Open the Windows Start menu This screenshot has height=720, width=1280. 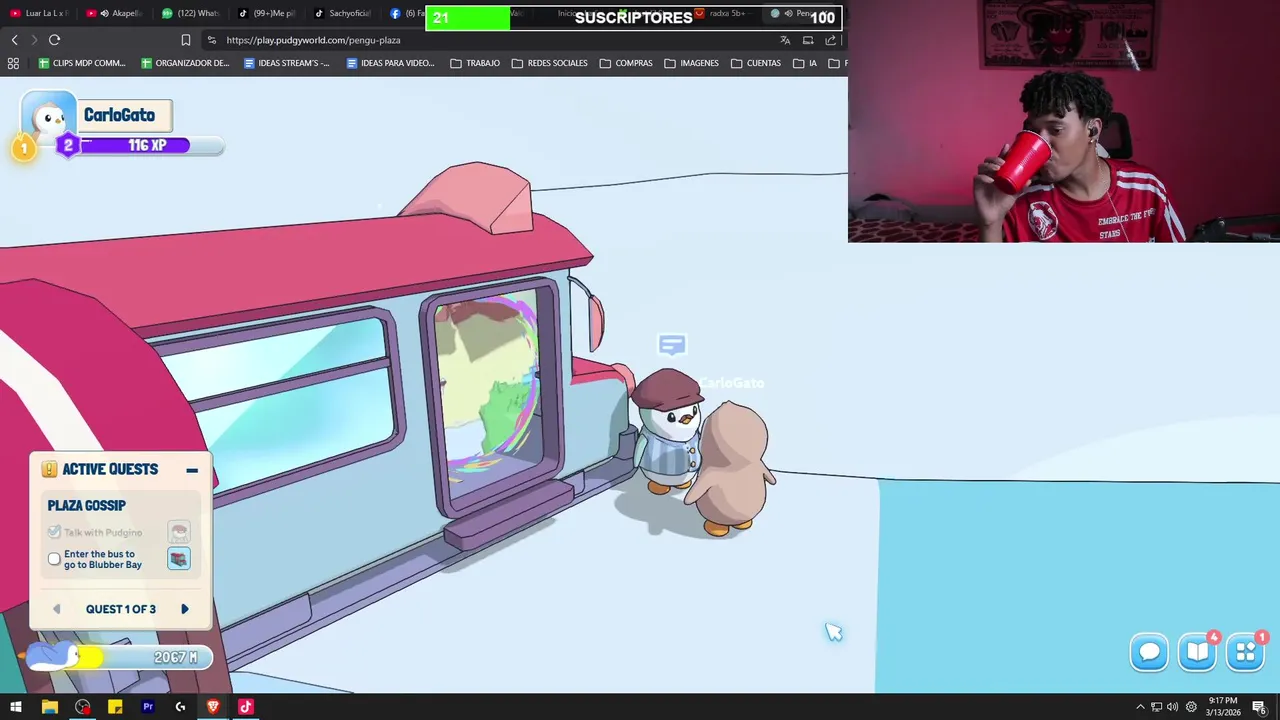(x=16, y=707)
